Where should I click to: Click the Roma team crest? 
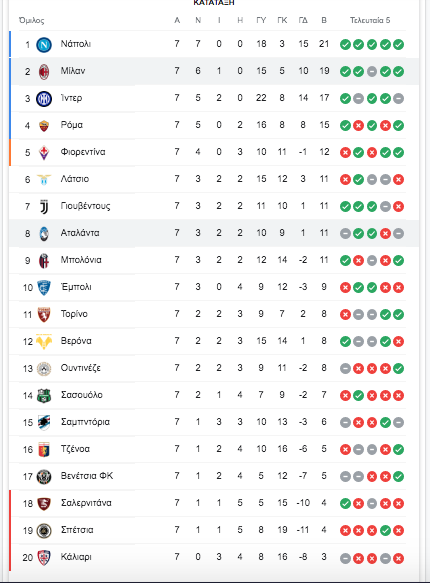click(44, 126)
